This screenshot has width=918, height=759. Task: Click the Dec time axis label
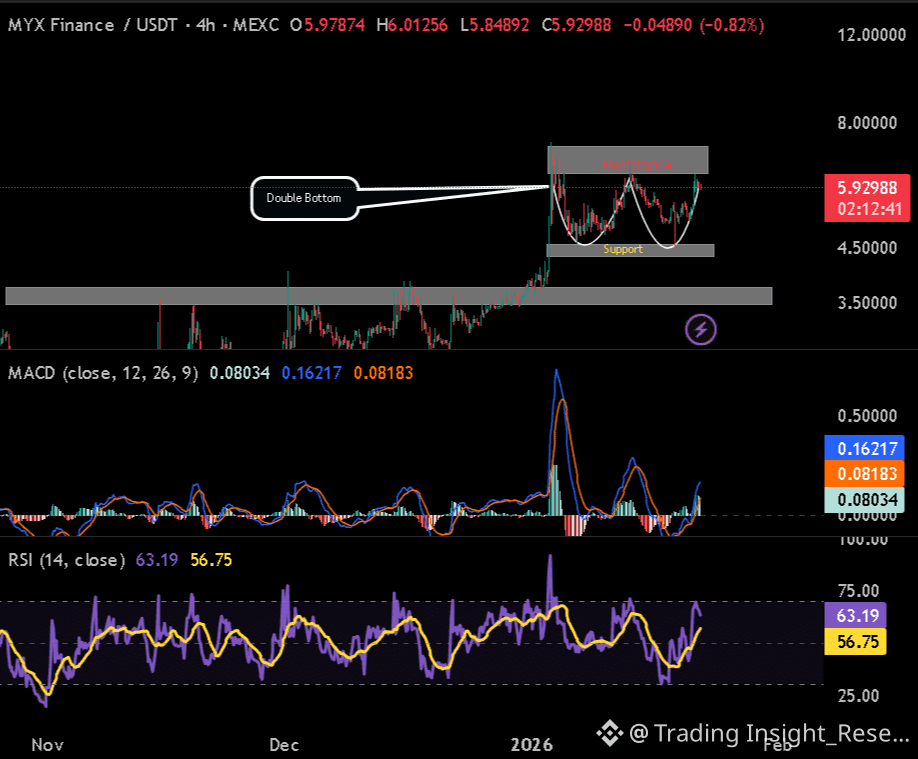284,745
